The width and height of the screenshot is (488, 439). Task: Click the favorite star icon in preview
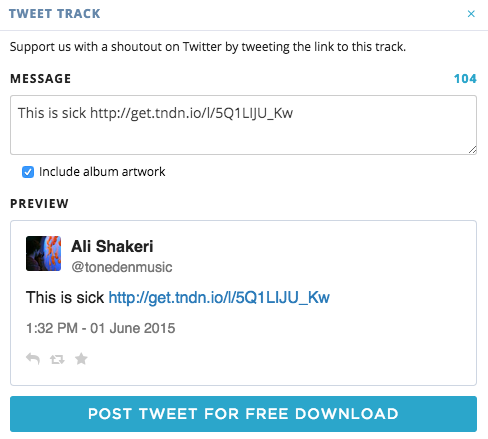pos(81,359)
